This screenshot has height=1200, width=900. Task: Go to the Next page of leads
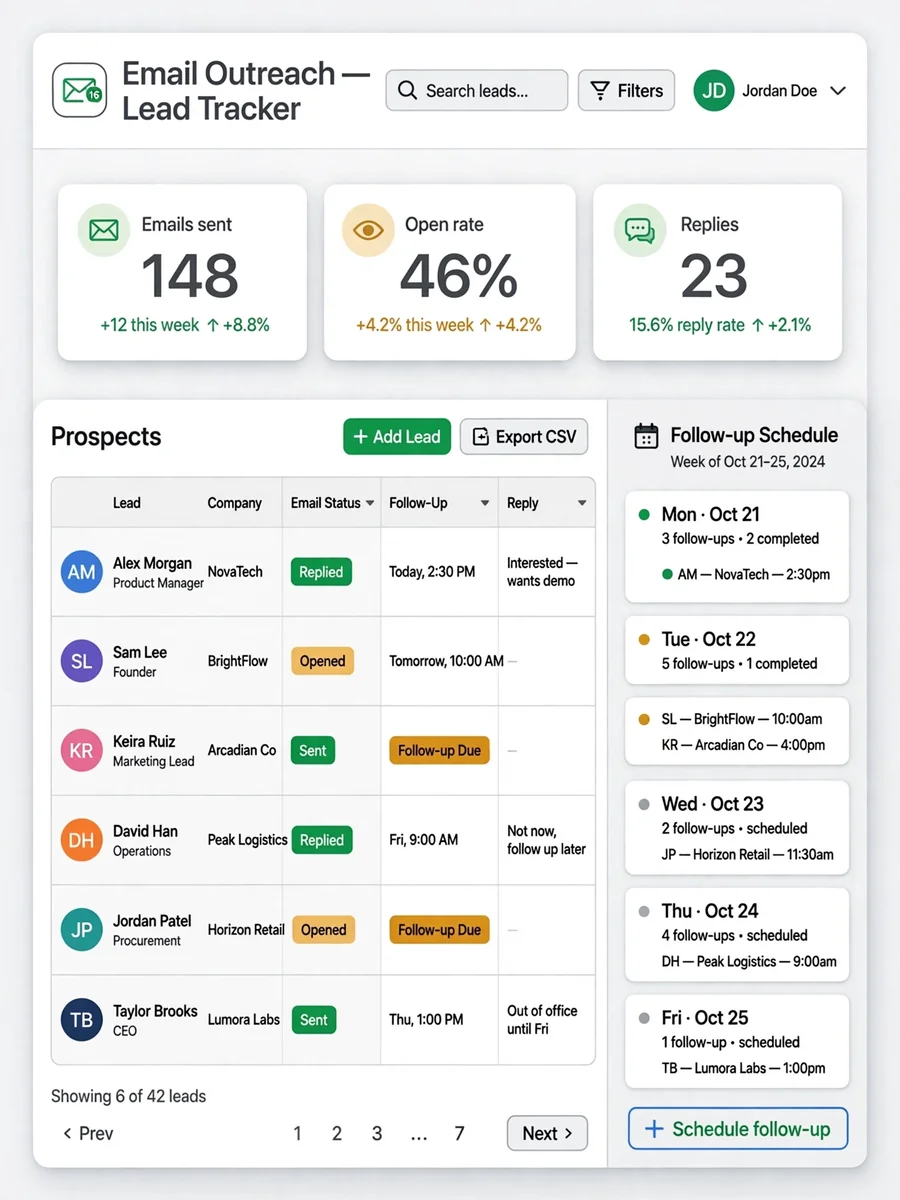click(x=547, y=1133)
